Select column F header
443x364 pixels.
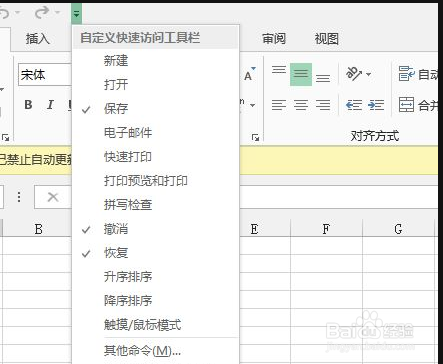point(326,229)
